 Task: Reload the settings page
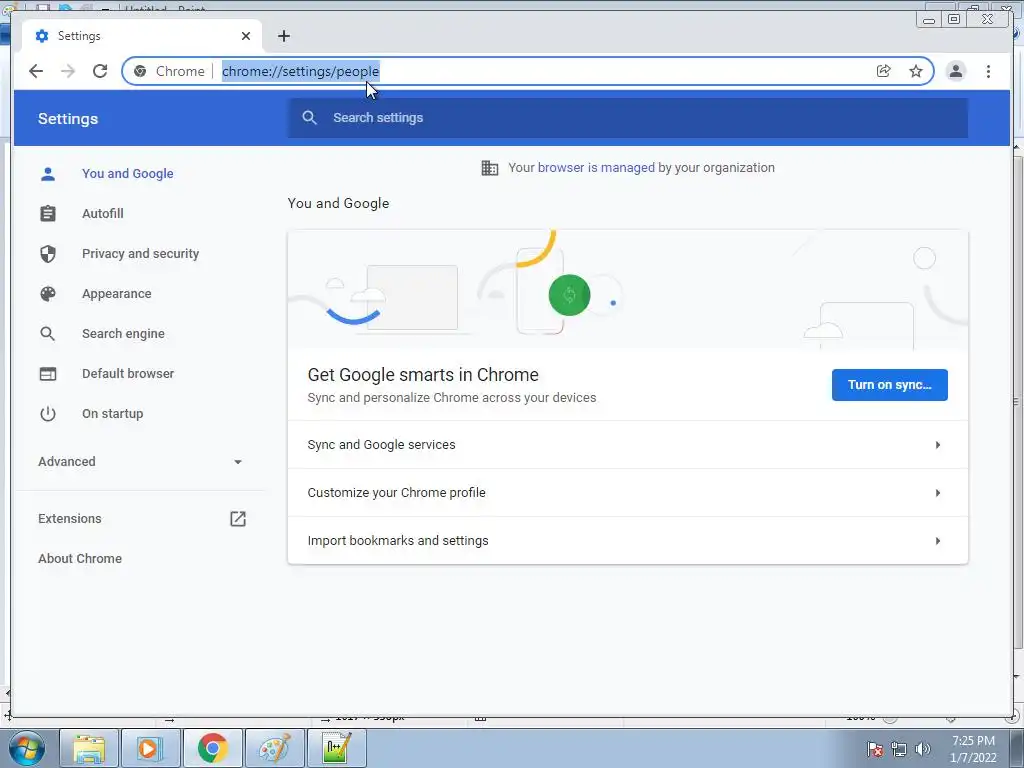[x=100, y=71]
